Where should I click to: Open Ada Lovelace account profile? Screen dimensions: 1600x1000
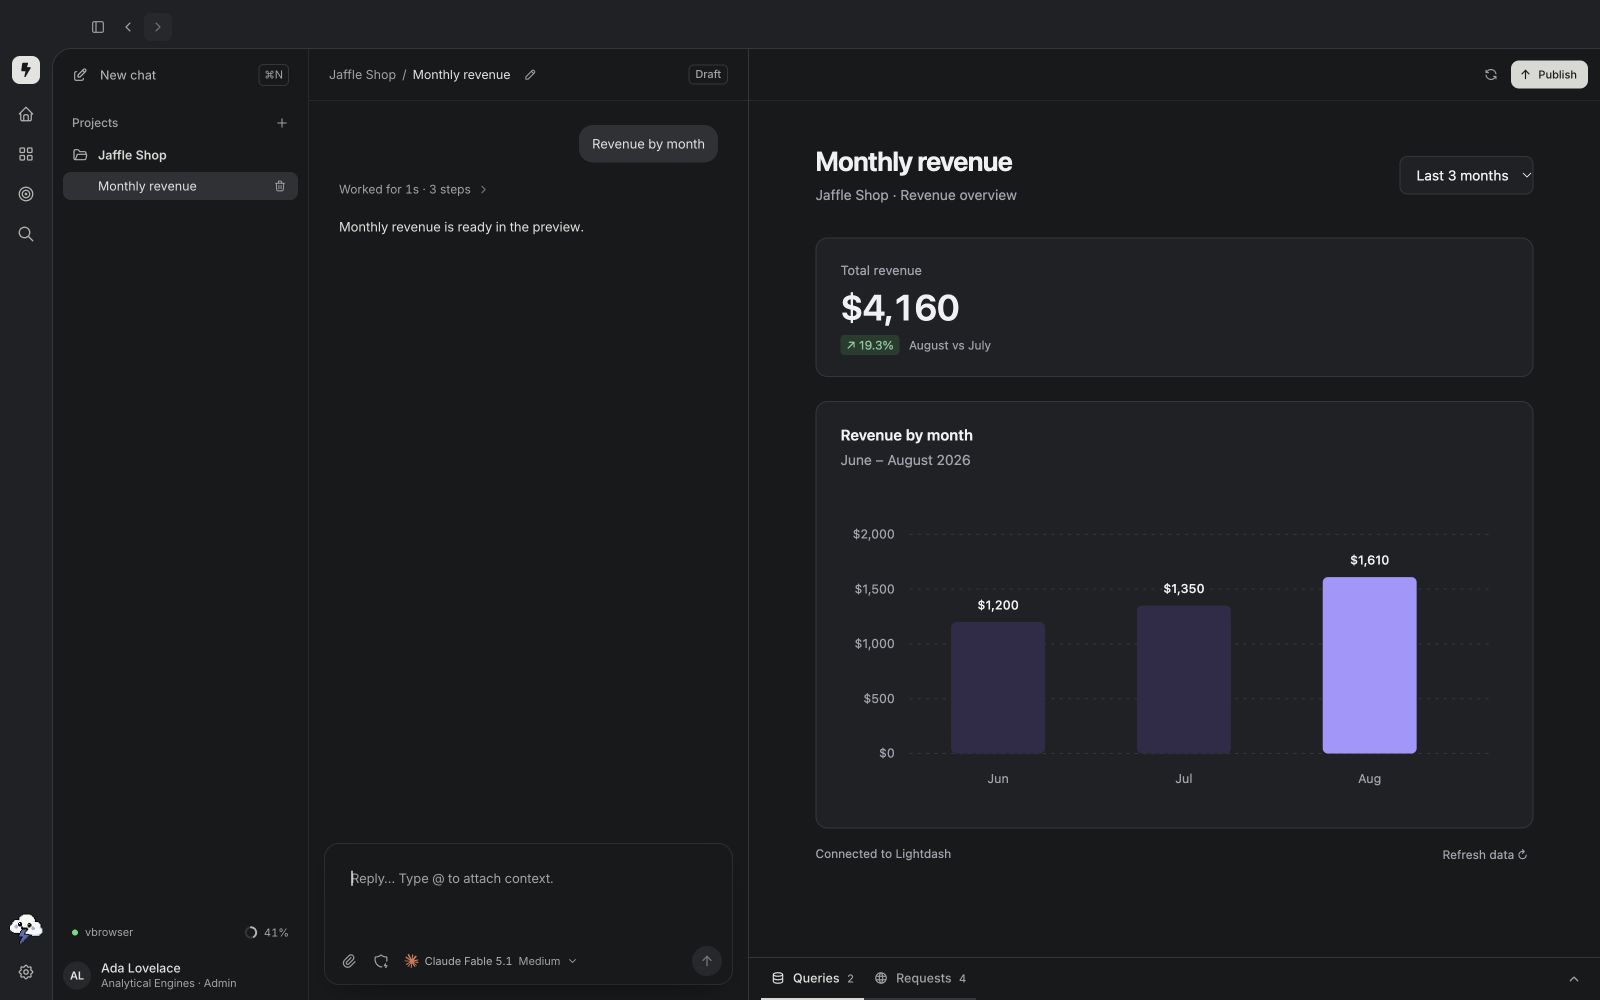(x=180, y=975)
